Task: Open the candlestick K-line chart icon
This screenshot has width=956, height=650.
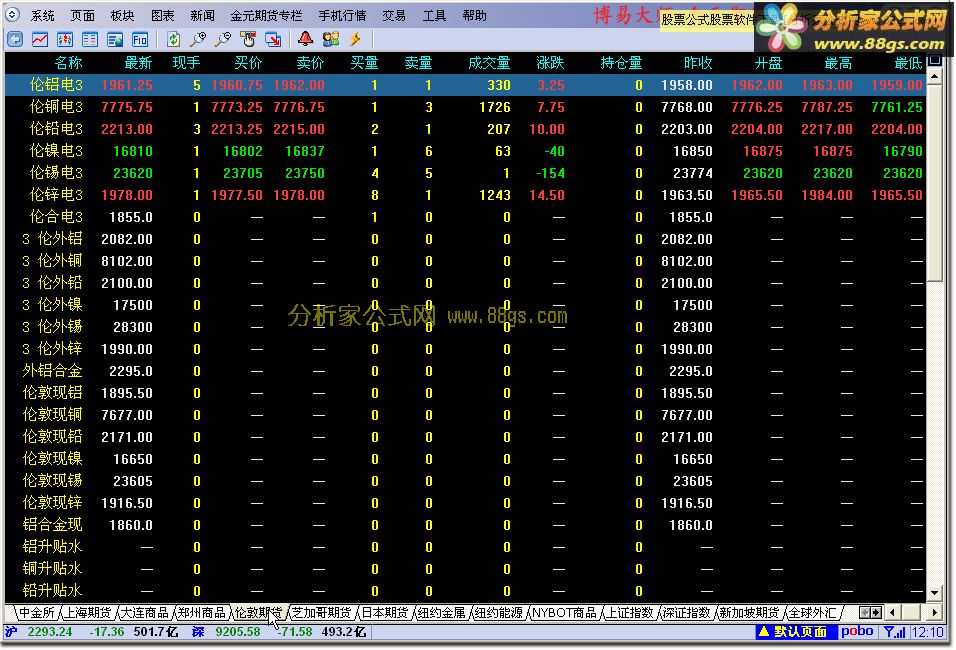Action: click(x=65, y=40)
